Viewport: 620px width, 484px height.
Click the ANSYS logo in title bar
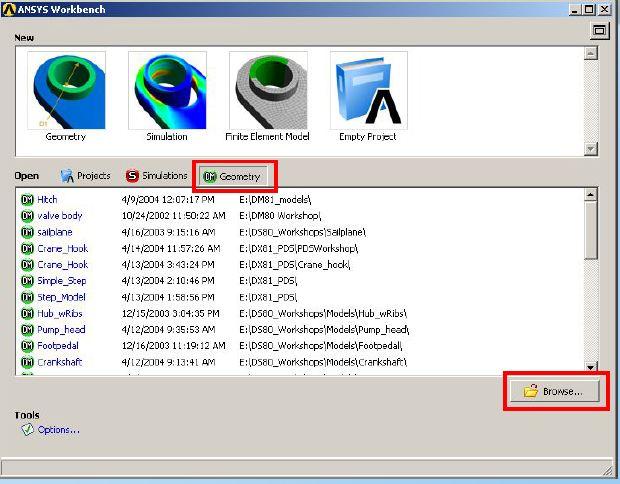tap(8, 9)
